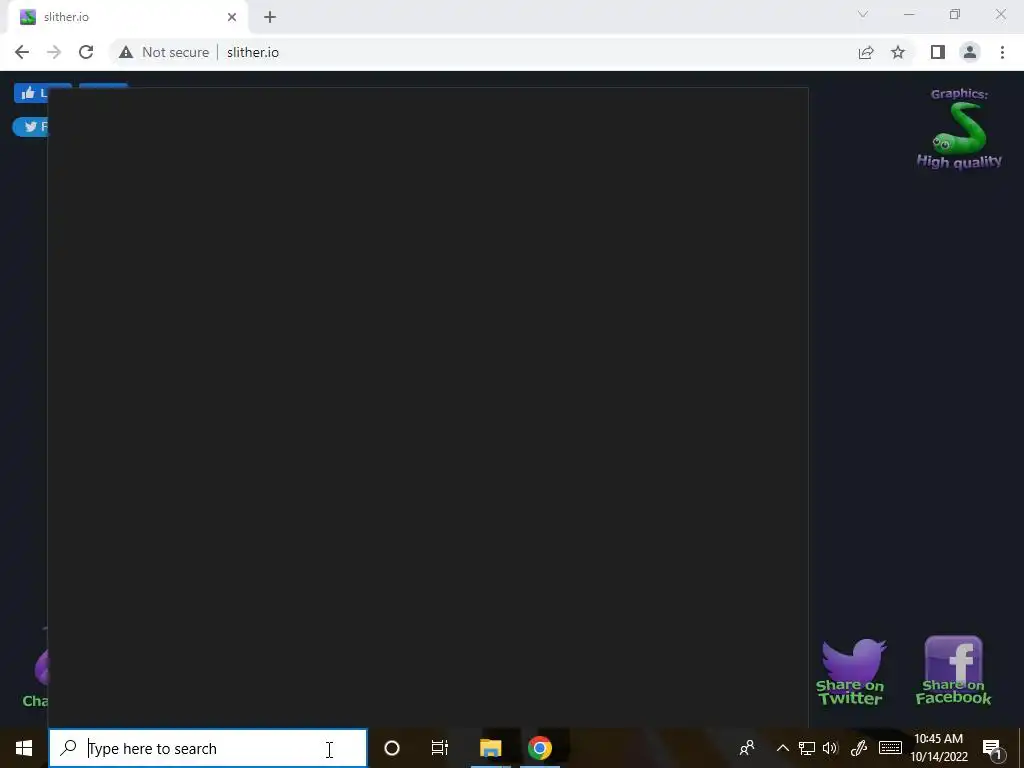Open the Windows Start menu
This screenshot has width=1024, height=768.
click(x=24, y=748)
